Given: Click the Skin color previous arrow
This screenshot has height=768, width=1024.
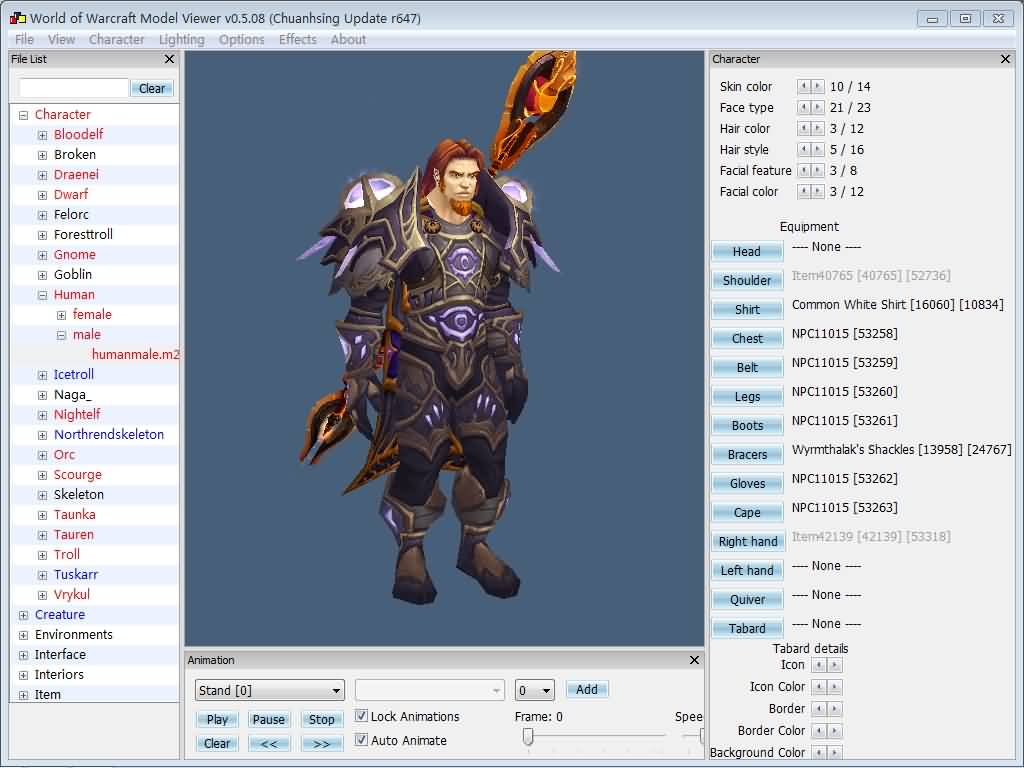Looking at the screenshot, I should (804, 86).
